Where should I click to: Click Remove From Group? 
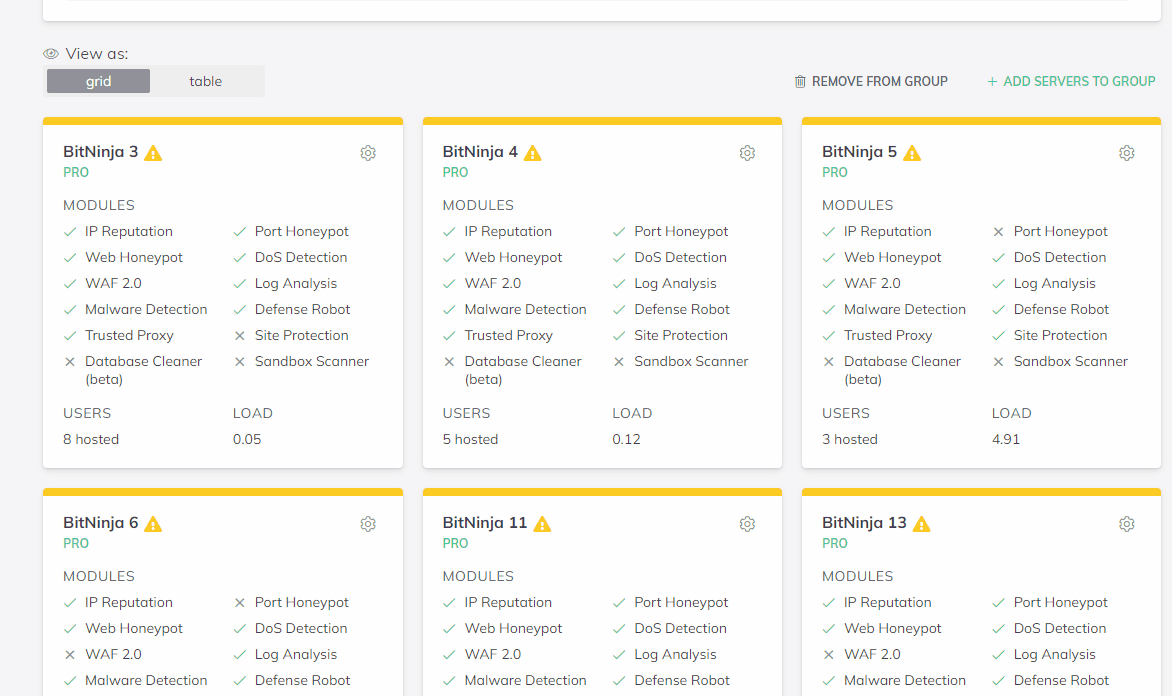[x=871, y=81]
